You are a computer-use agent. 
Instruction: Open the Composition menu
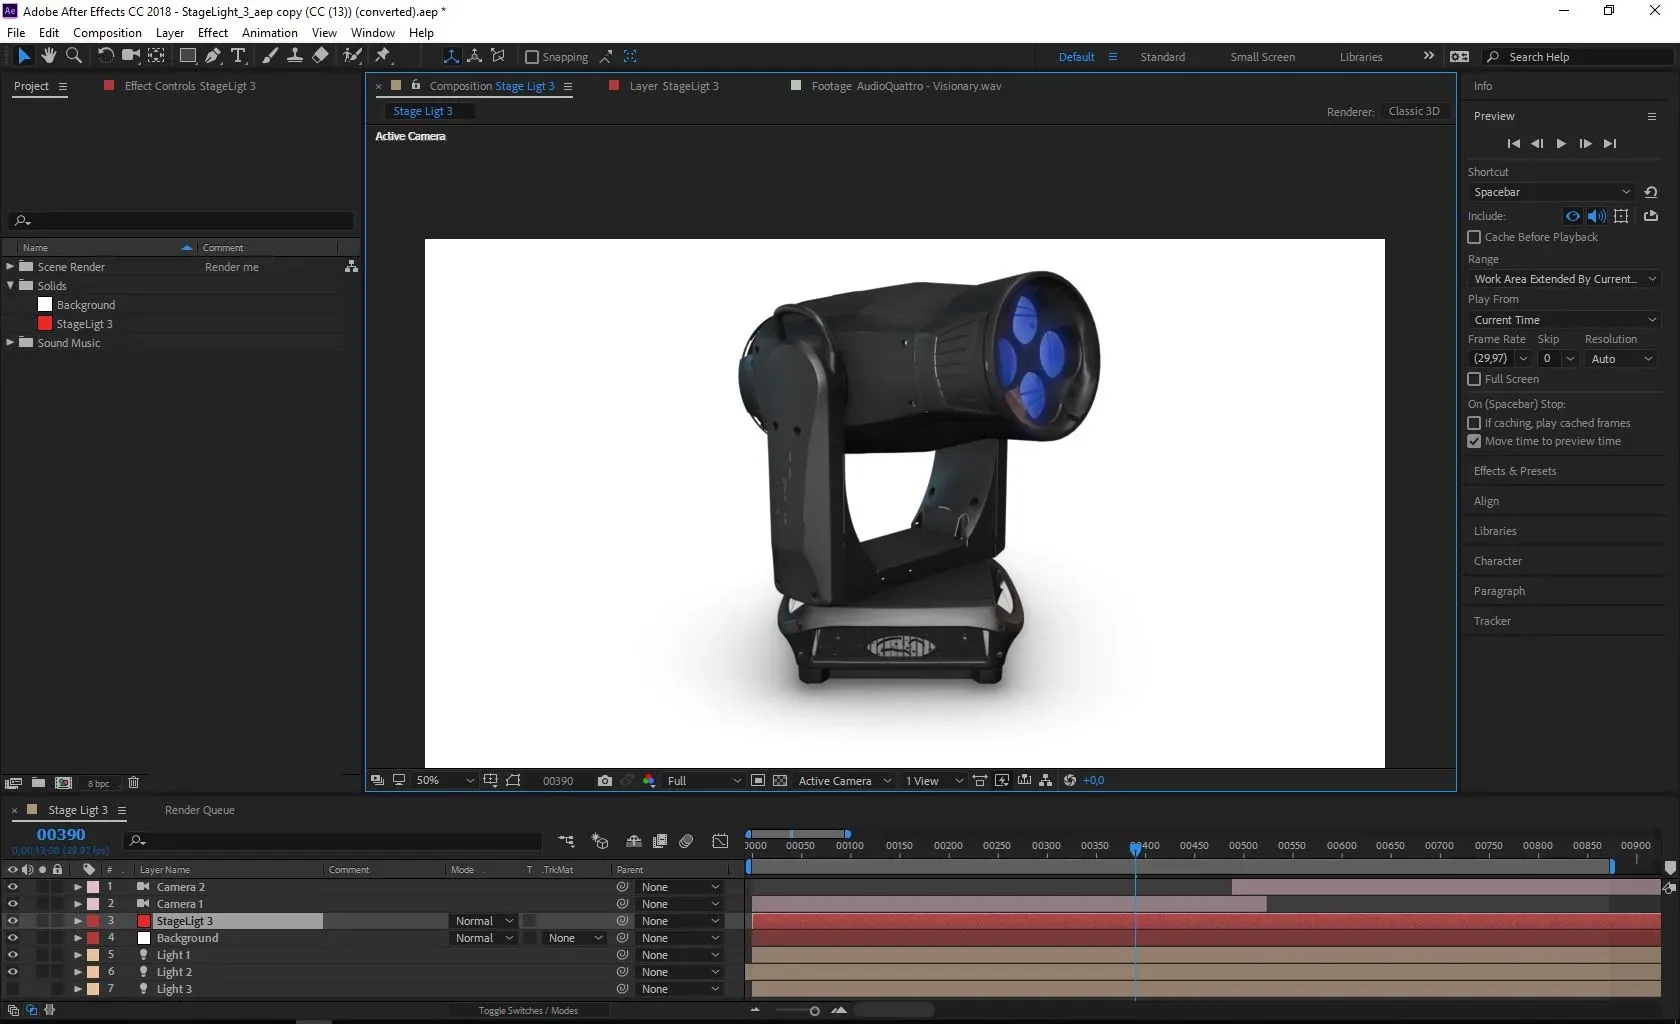click(107, 33)
